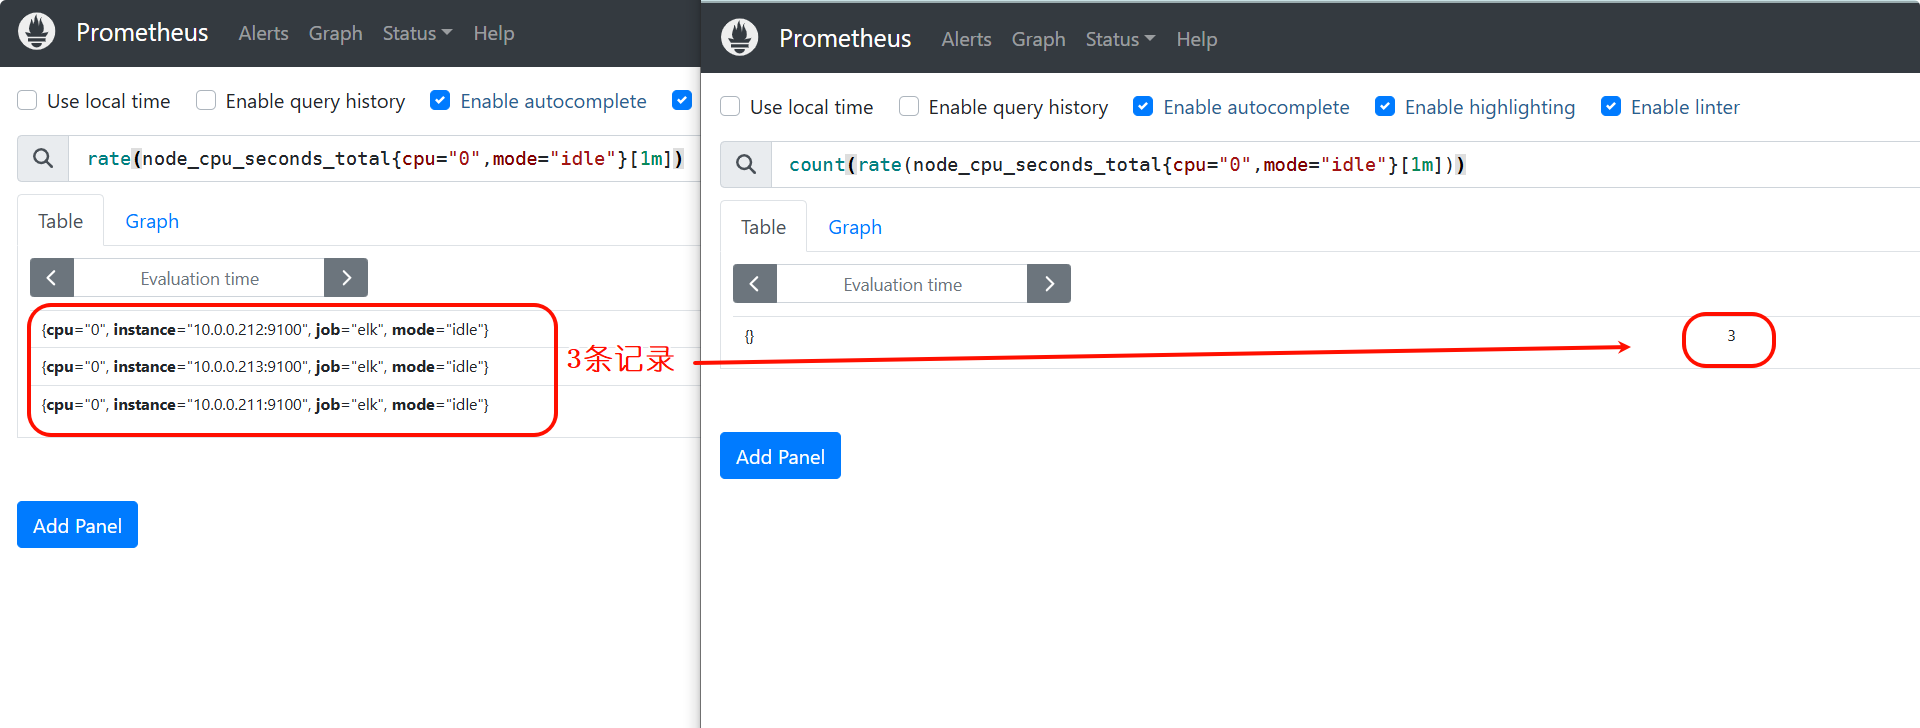1920x728 pixels.
Task: Toggle Enable query history in right window
Action: pyautogui.click(x=909, y=106)
